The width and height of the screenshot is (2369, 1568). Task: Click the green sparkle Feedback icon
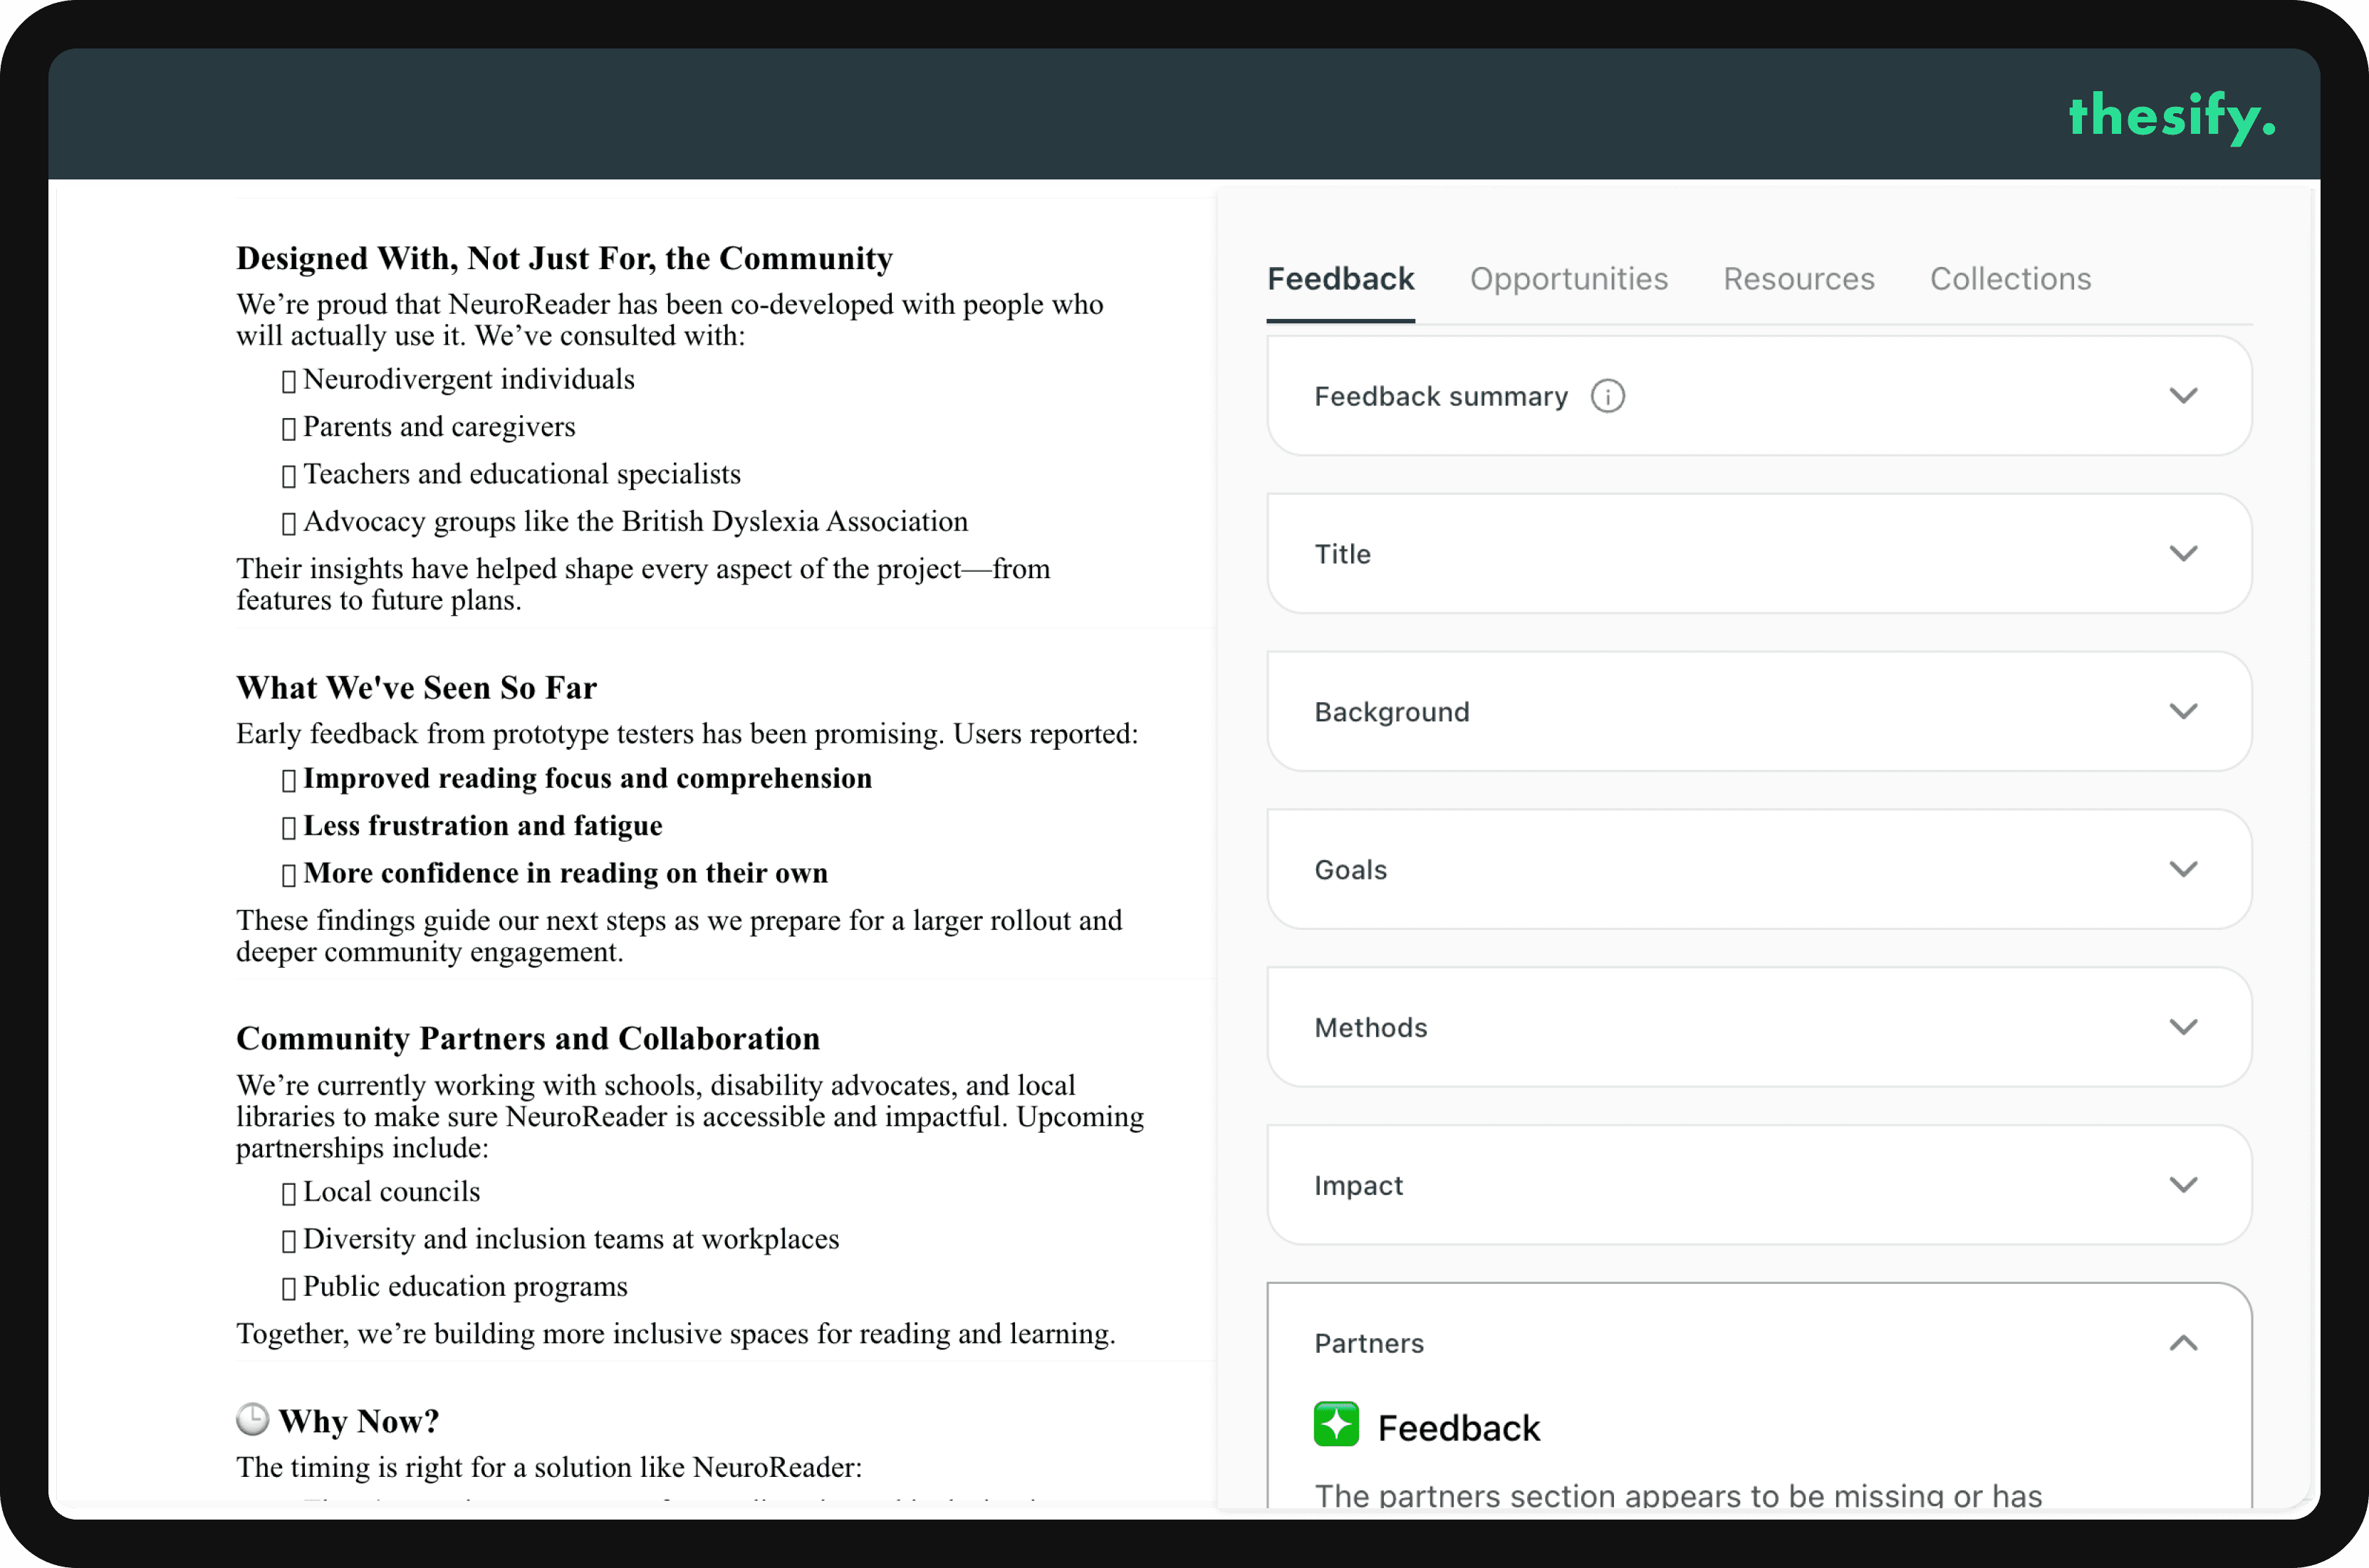tap(1336, 1424)
